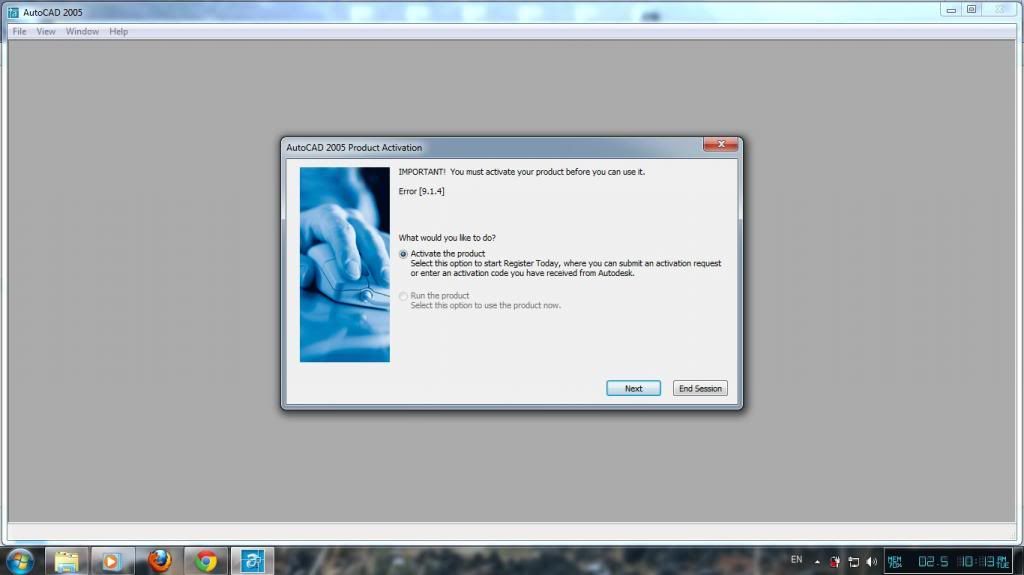Open the volume control tray icon

click(x=872, y=561)
